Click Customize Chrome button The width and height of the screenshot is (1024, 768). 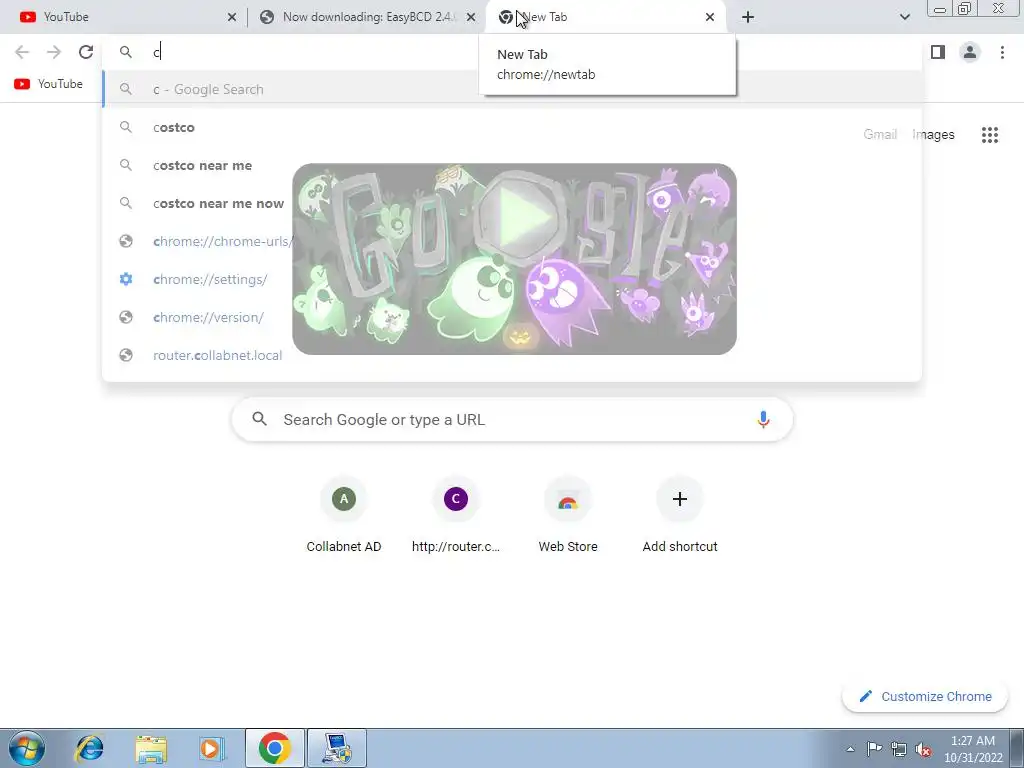tap(926, 696)
